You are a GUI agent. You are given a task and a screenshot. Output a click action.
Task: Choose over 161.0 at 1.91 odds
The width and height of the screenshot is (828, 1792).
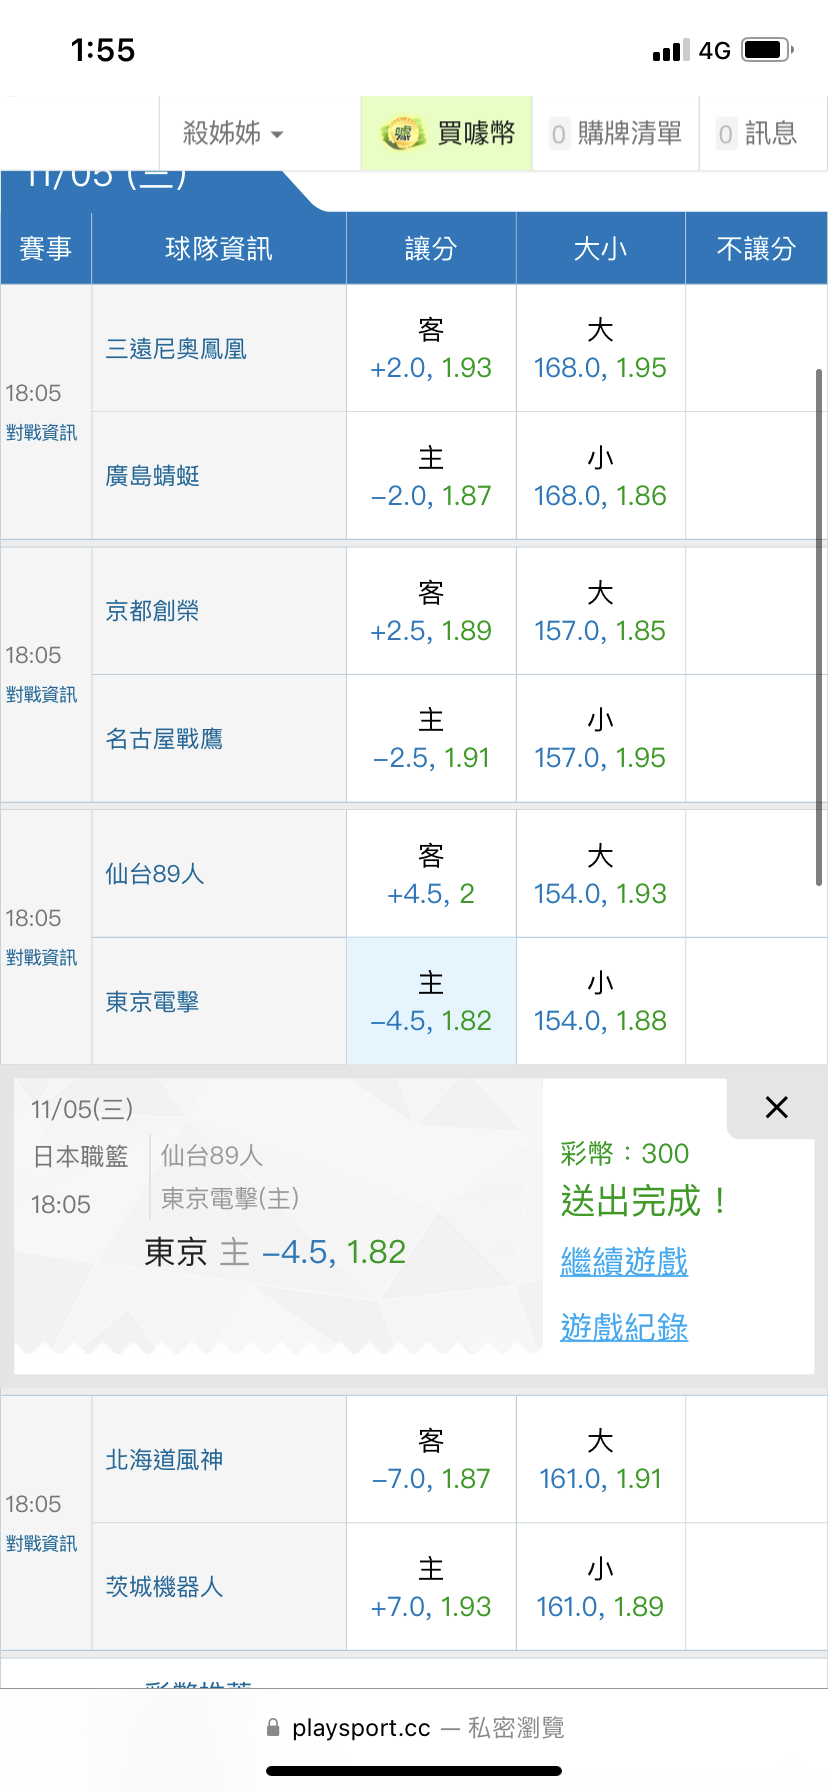point(600,1460)
